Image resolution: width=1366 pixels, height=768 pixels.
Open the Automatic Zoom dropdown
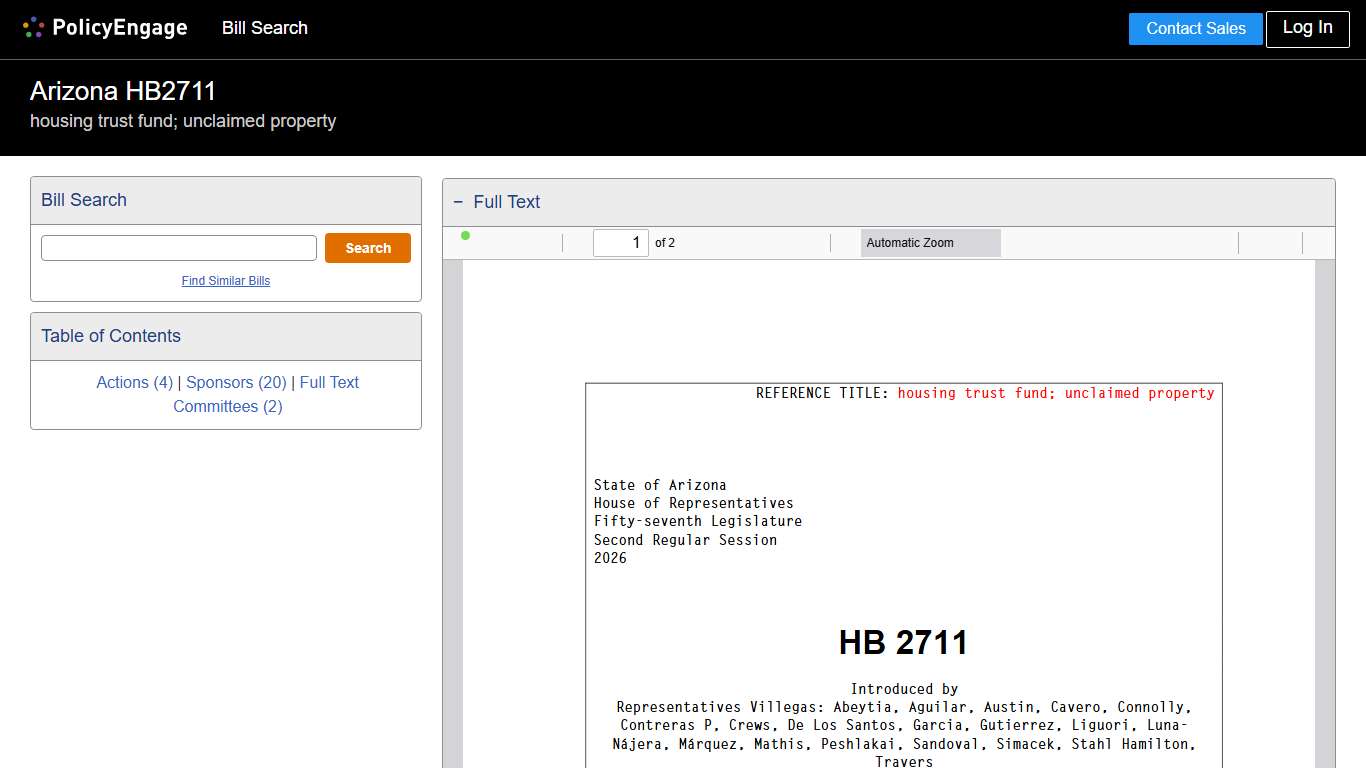(x=930, y=242)
